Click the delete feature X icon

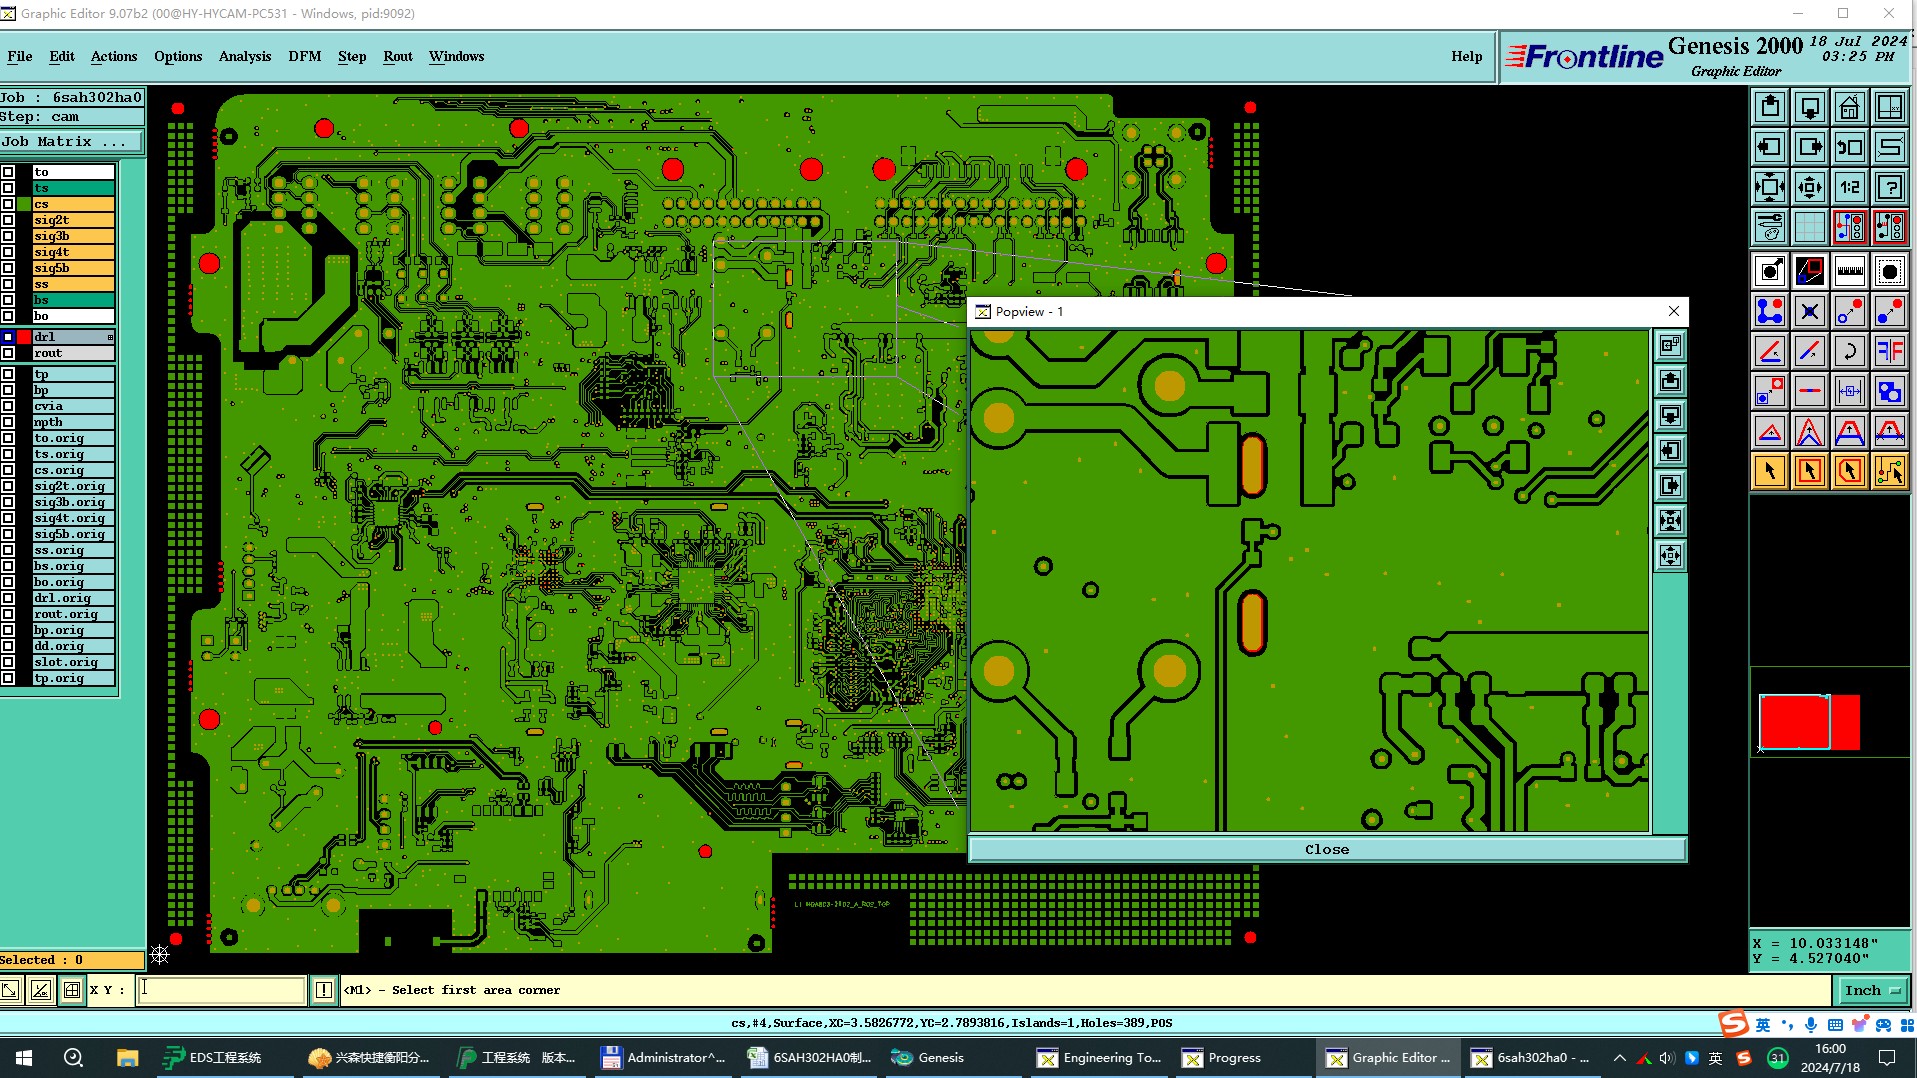[1810, 311]
